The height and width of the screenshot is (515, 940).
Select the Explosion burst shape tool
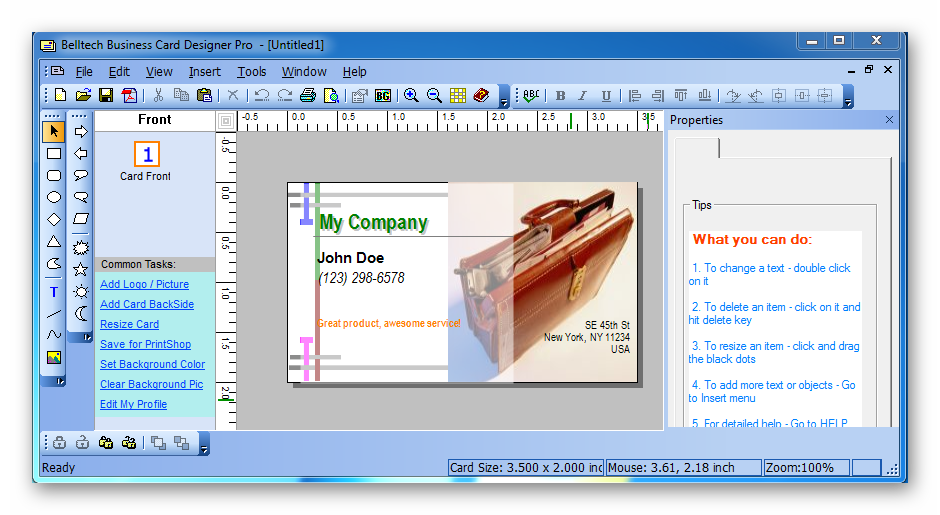point(80,247)
